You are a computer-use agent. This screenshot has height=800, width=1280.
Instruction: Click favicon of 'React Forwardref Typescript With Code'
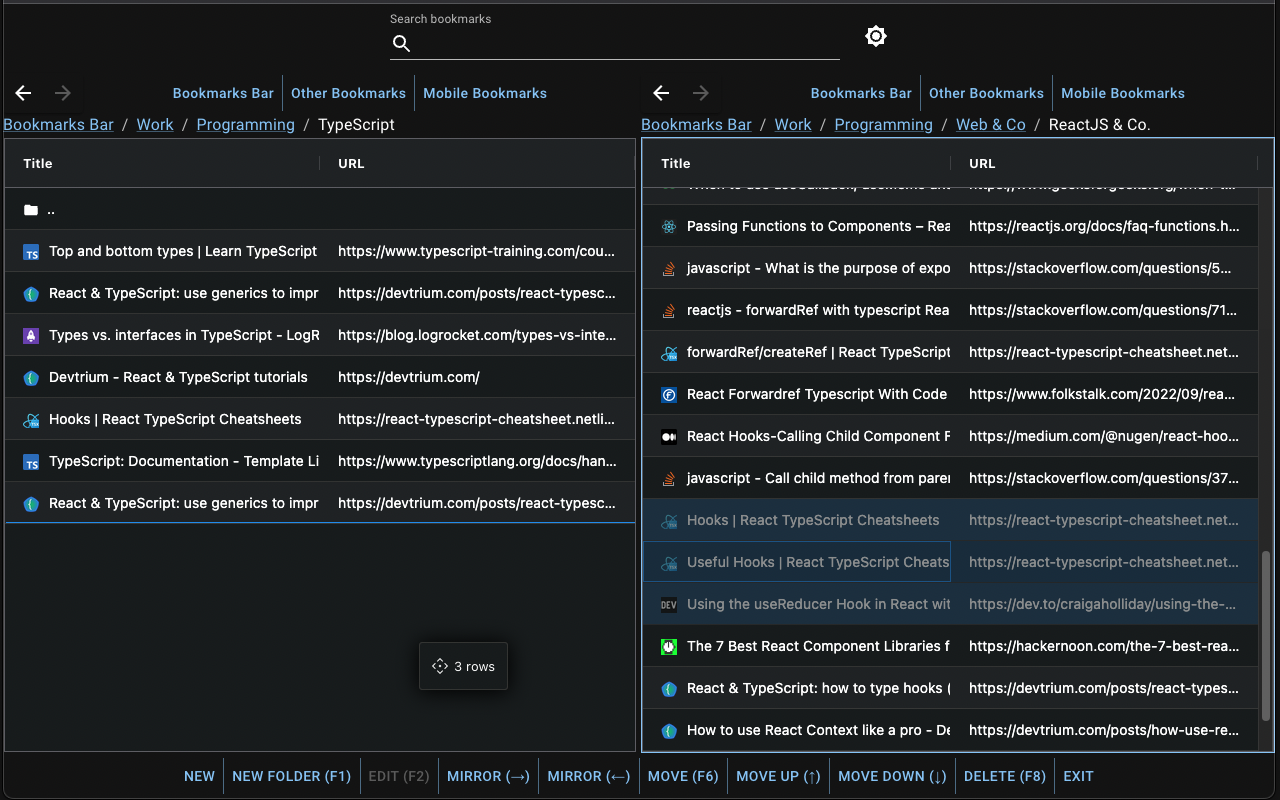pyautogui.click(x=669, y=395)
